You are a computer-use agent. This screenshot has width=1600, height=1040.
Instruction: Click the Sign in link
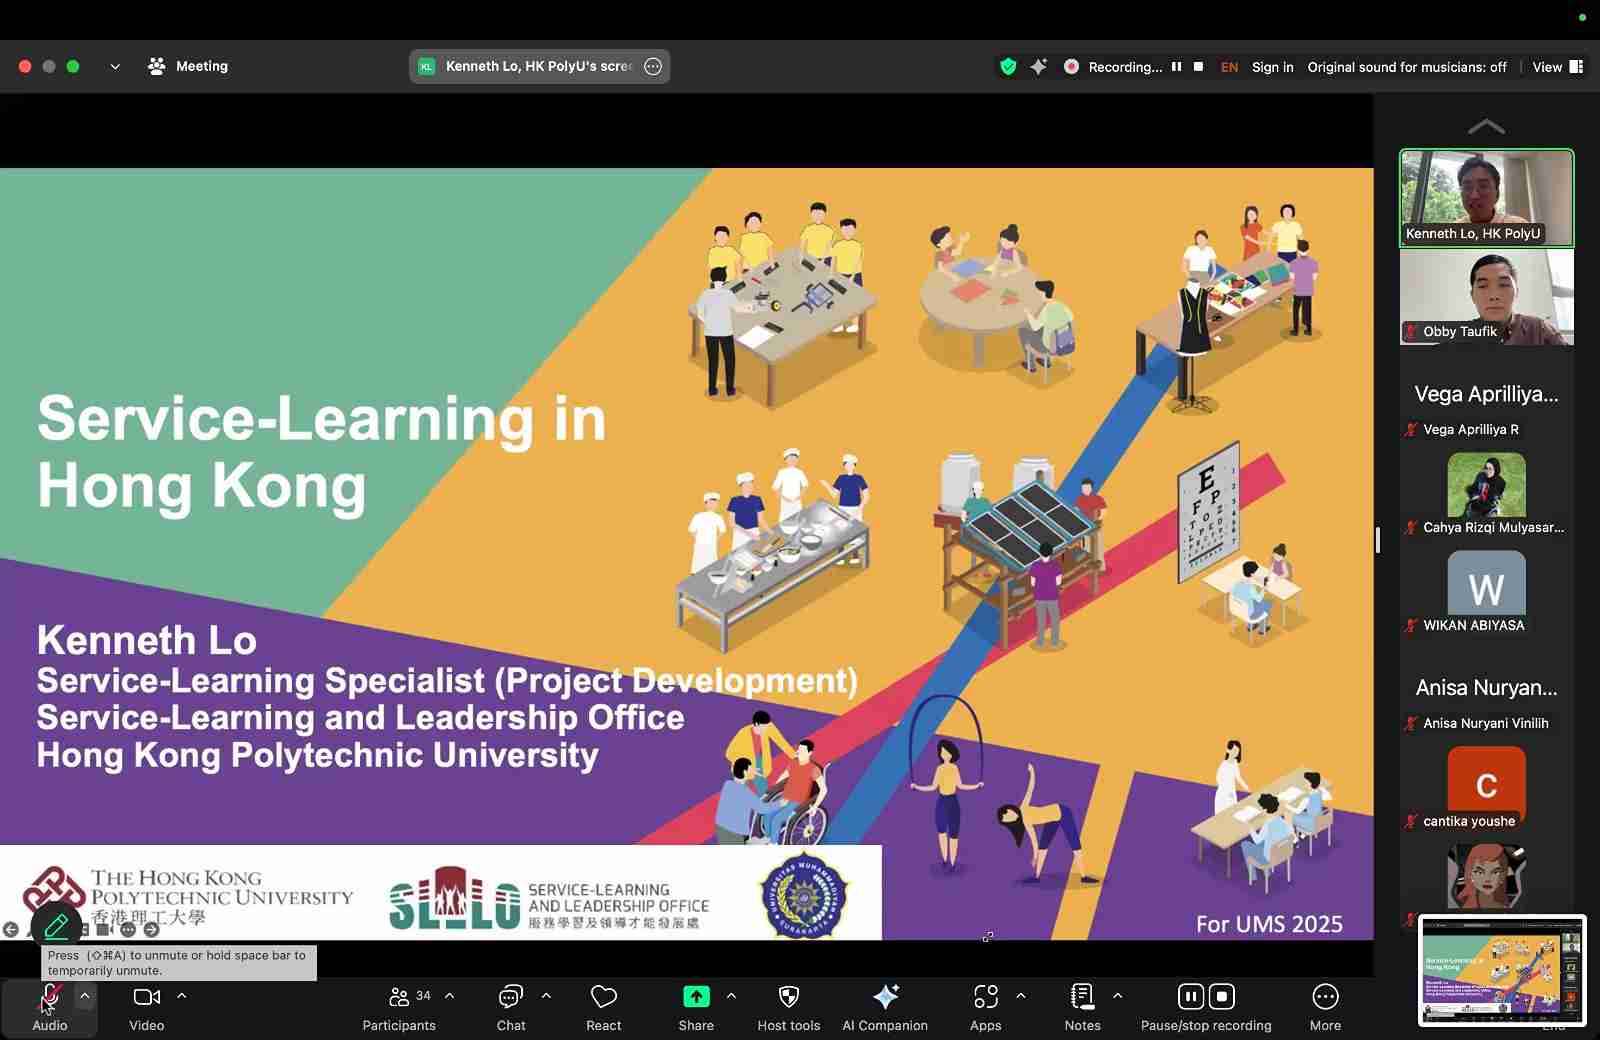pyautogui.click(x=1273, y=67)
